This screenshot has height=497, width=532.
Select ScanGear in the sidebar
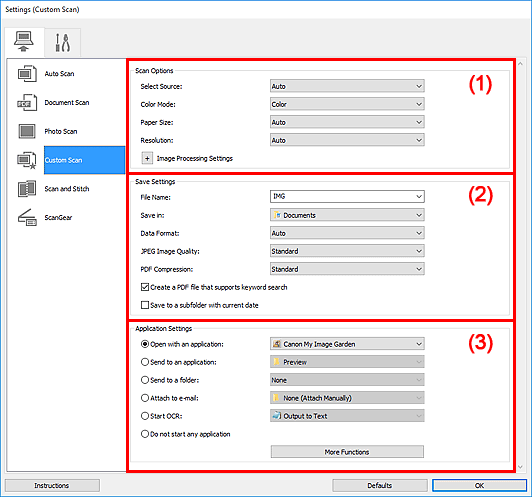pos(58,217)
